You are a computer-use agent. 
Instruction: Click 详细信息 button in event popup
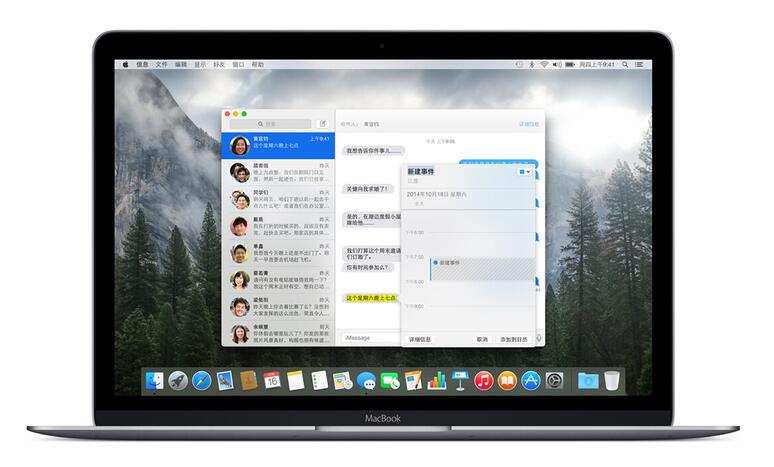[420, 339]
